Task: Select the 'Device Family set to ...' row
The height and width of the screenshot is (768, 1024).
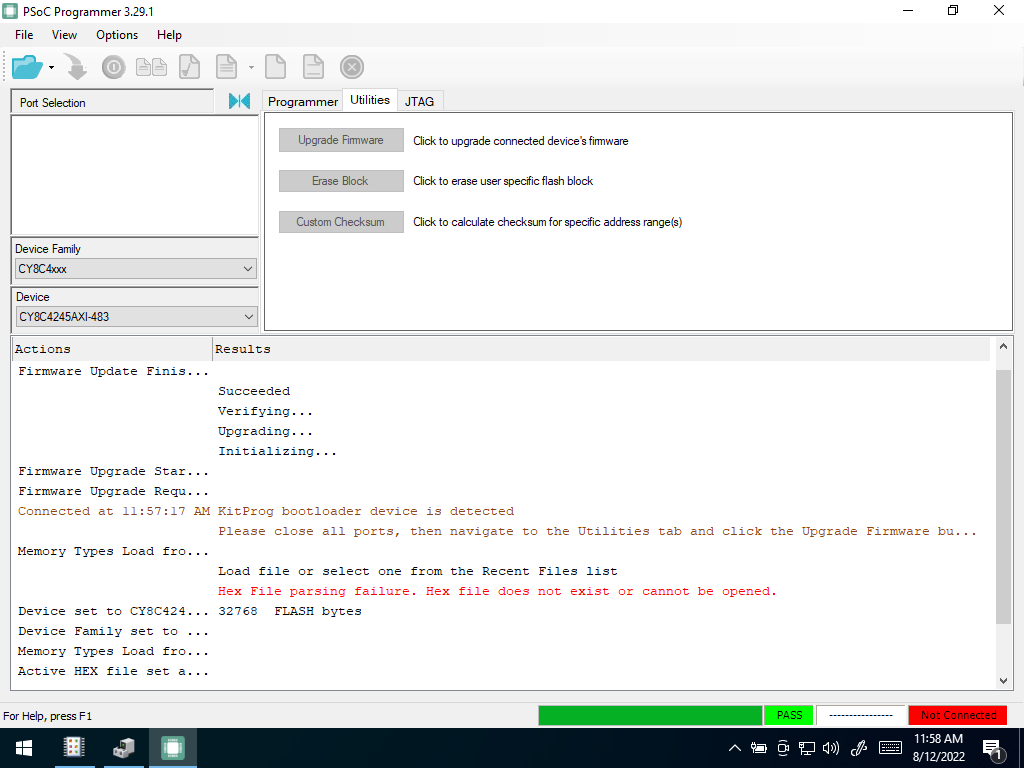Action: [114, 632]
